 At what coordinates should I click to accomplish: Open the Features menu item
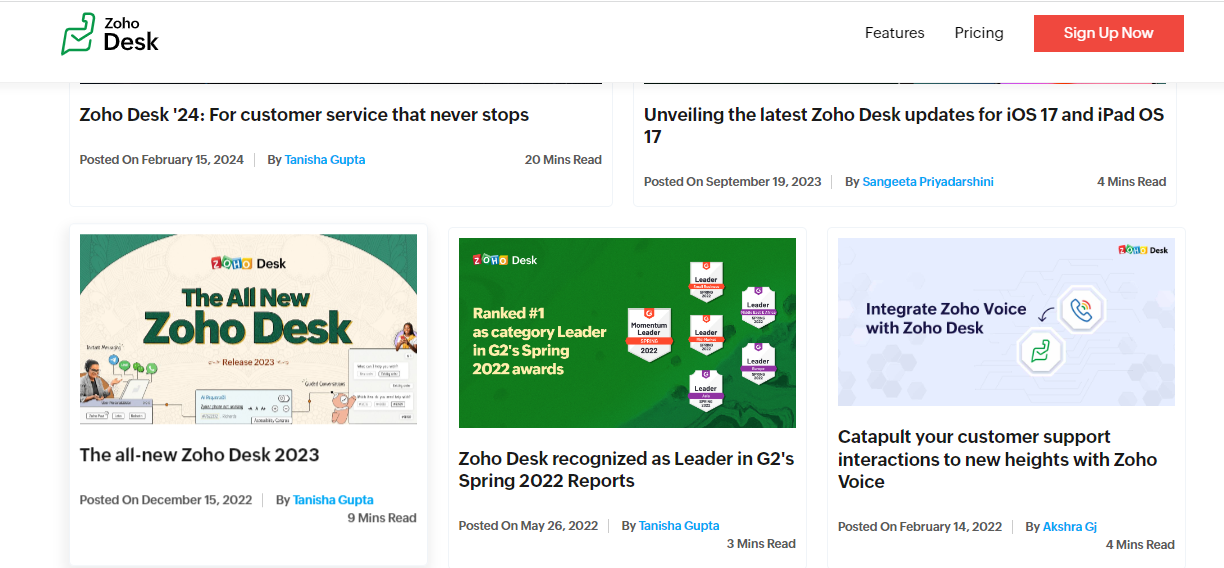(x=894, y=33)
